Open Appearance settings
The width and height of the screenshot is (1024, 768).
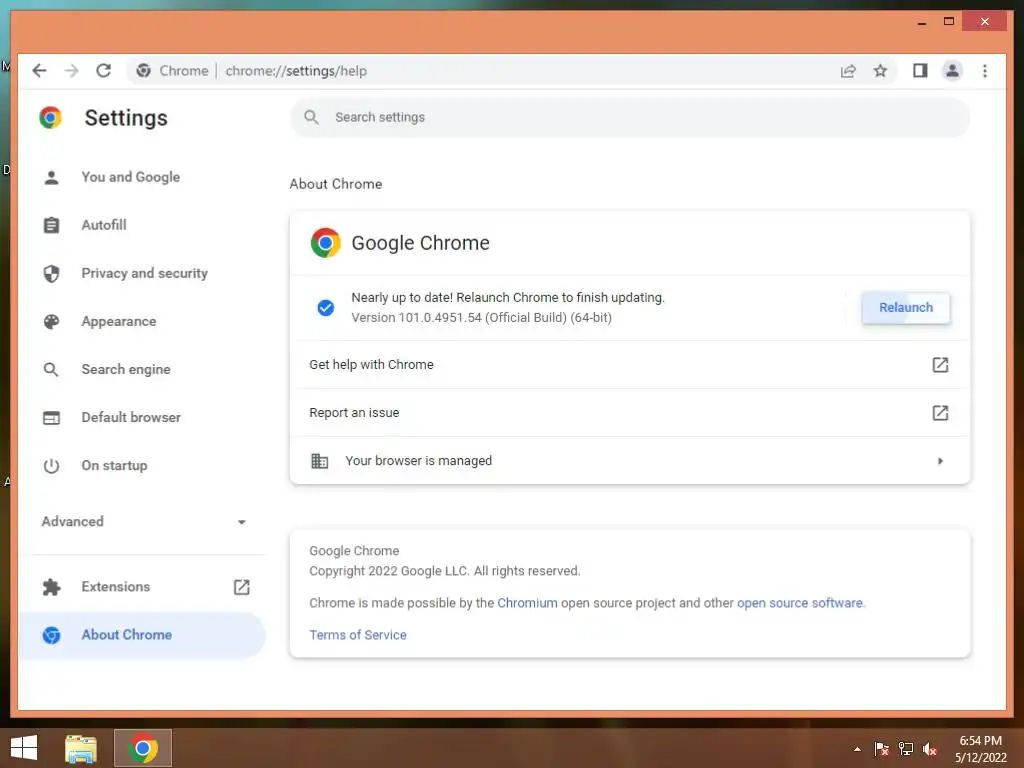pos(142,321)
